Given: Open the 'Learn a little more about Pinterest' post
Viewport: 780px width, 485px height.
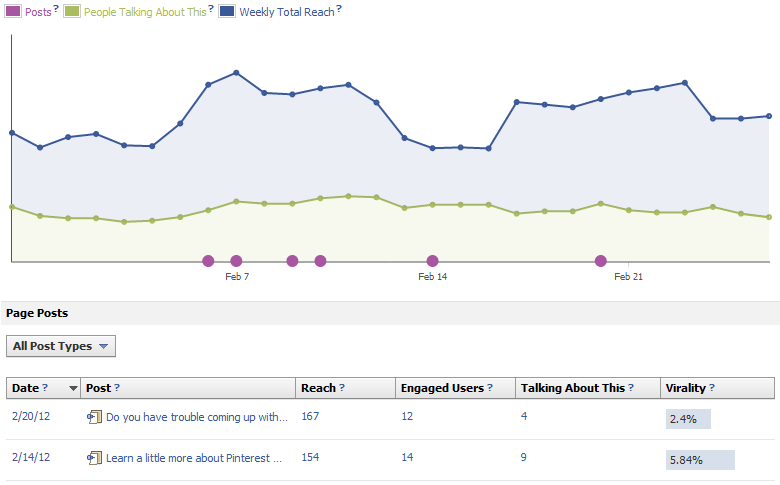Looking at the screenshot, I should pyautogui.click(x=194, y=458).
